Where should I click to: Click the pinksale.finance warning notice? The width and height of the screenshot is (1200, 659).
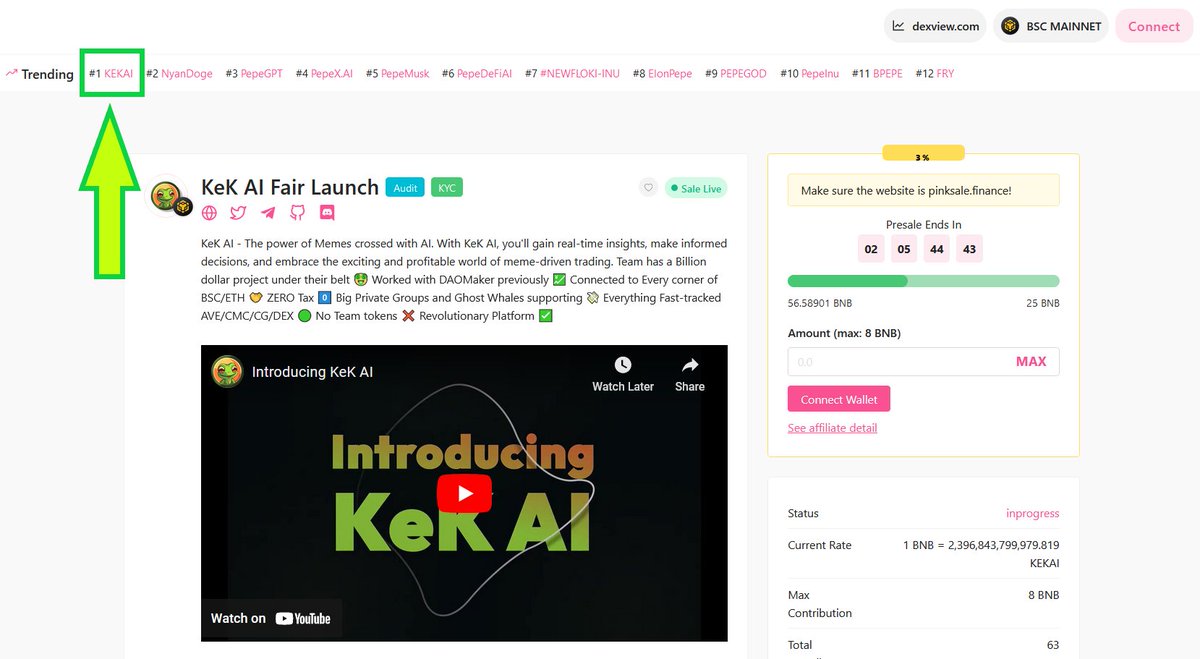click(923, 190)
